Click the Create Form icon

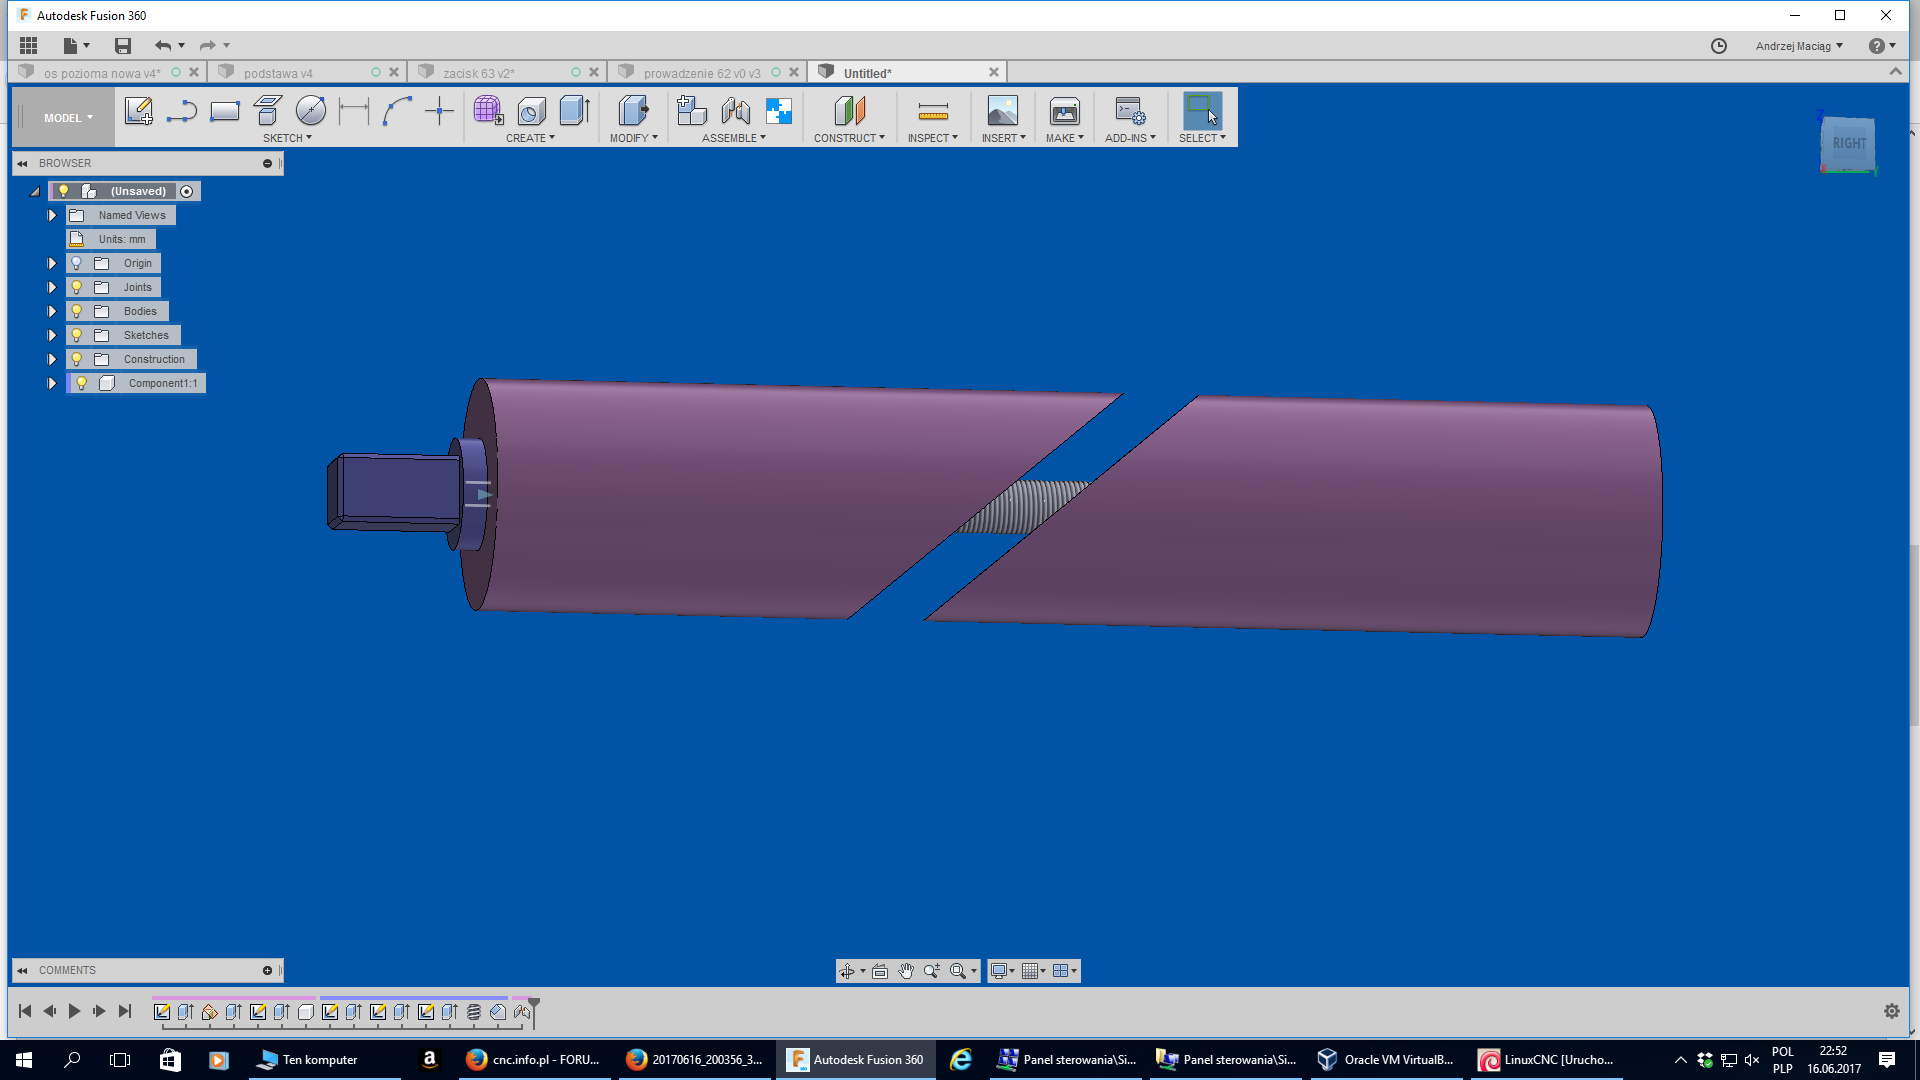488,111
